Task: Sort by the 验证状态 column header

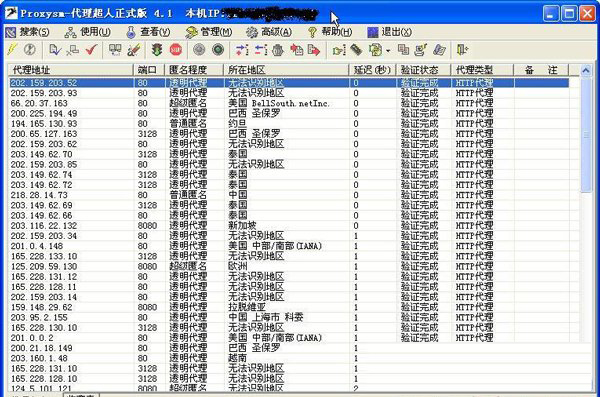Action: pyautogui.click(x=424, y=70)
